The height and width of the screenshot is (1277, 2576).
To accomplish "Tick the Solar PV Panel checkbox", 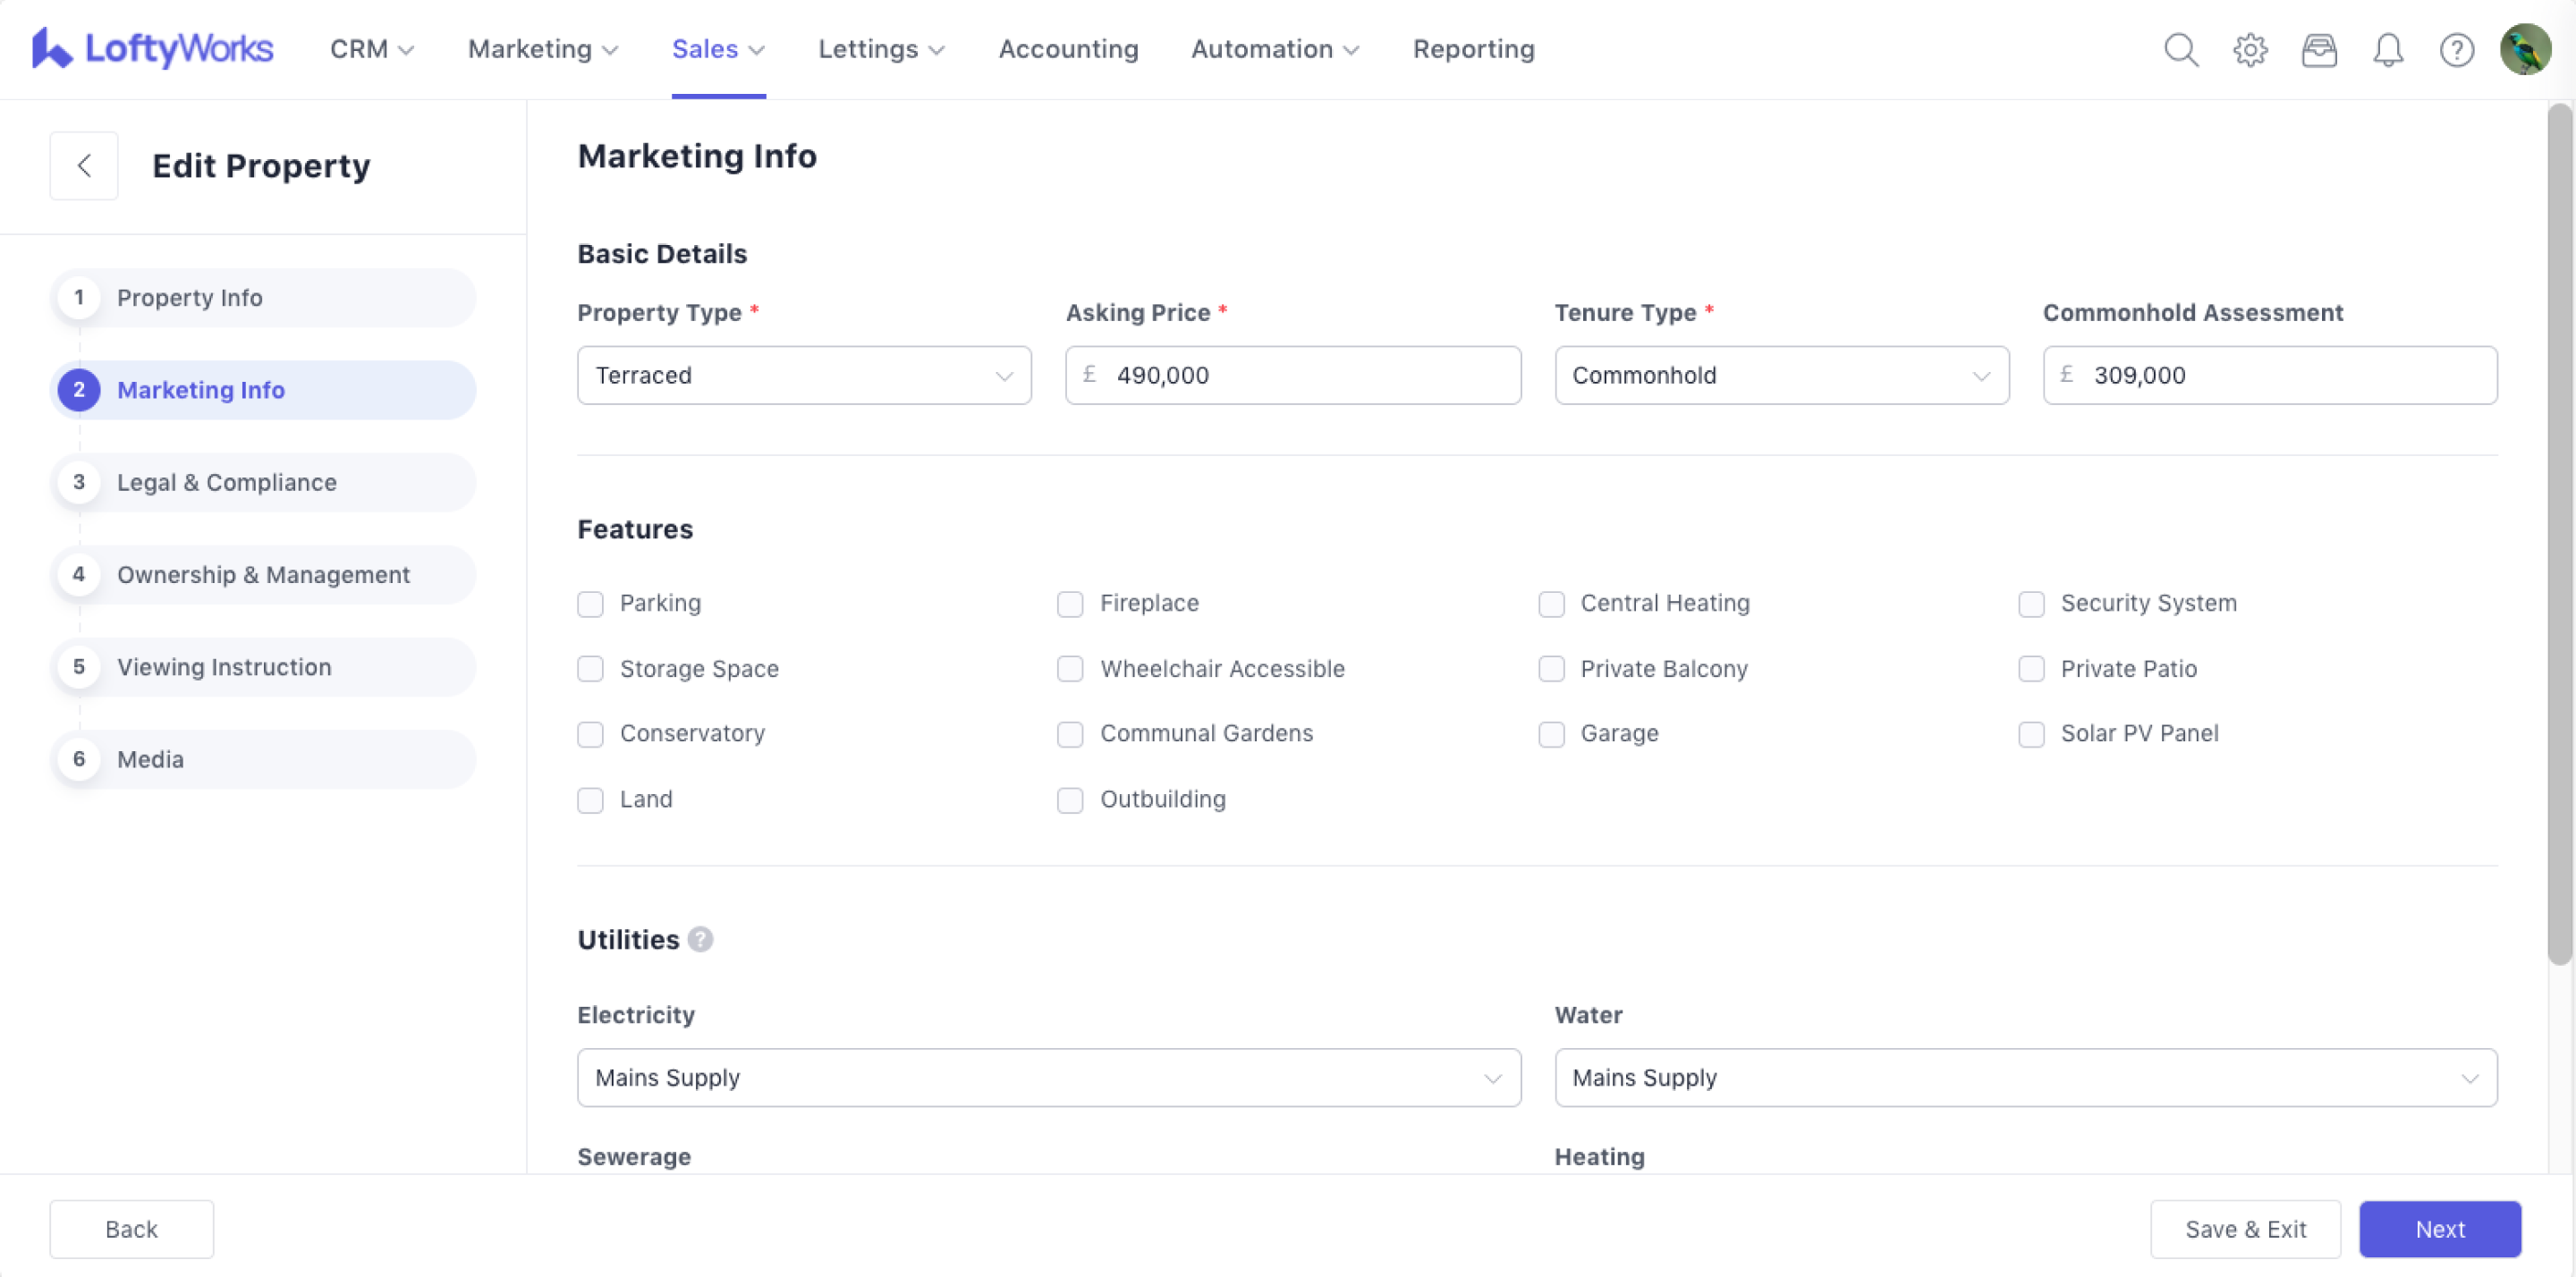I will [x=2031, y=734].
